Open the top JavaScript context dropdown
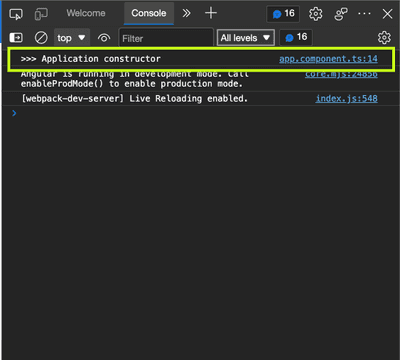Screen dimensions: 400x360 (71, 38)
